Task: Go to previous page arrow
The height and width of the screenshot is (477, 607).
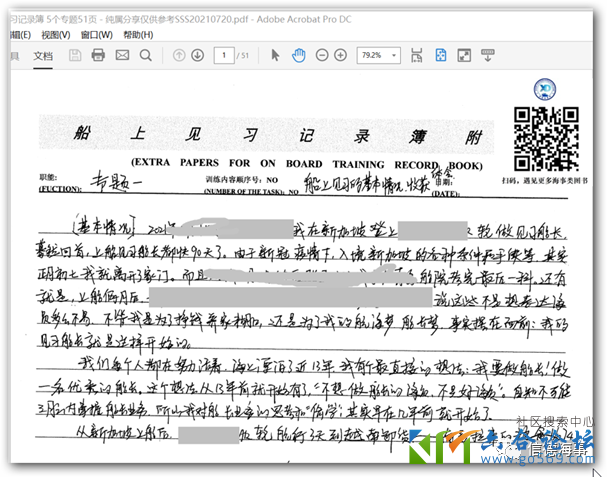Action: (x=179, y=55)
